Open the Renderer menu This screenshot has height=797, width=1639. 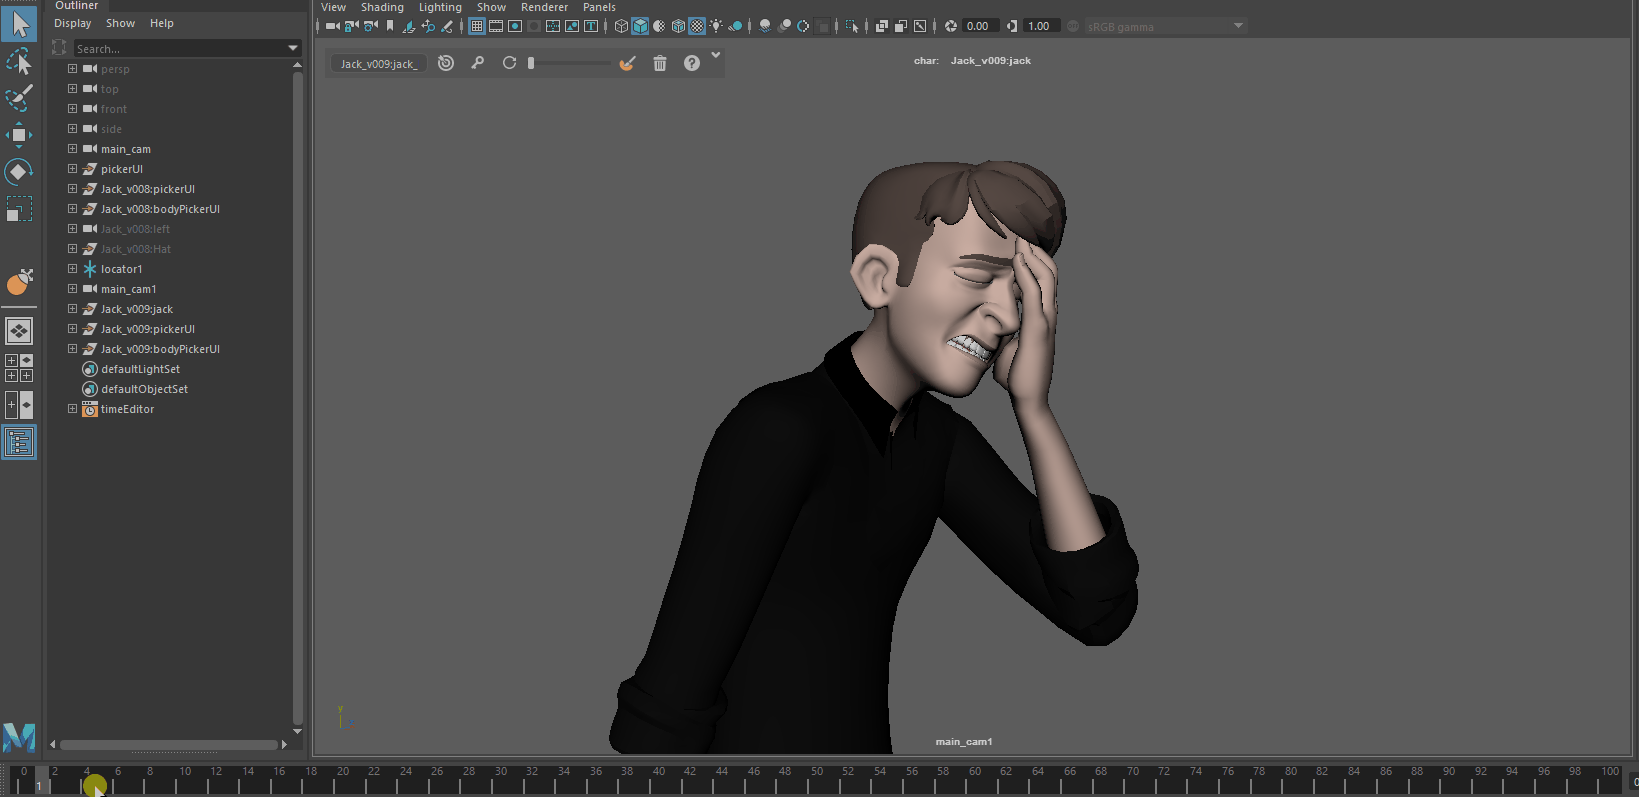(544, 7)
